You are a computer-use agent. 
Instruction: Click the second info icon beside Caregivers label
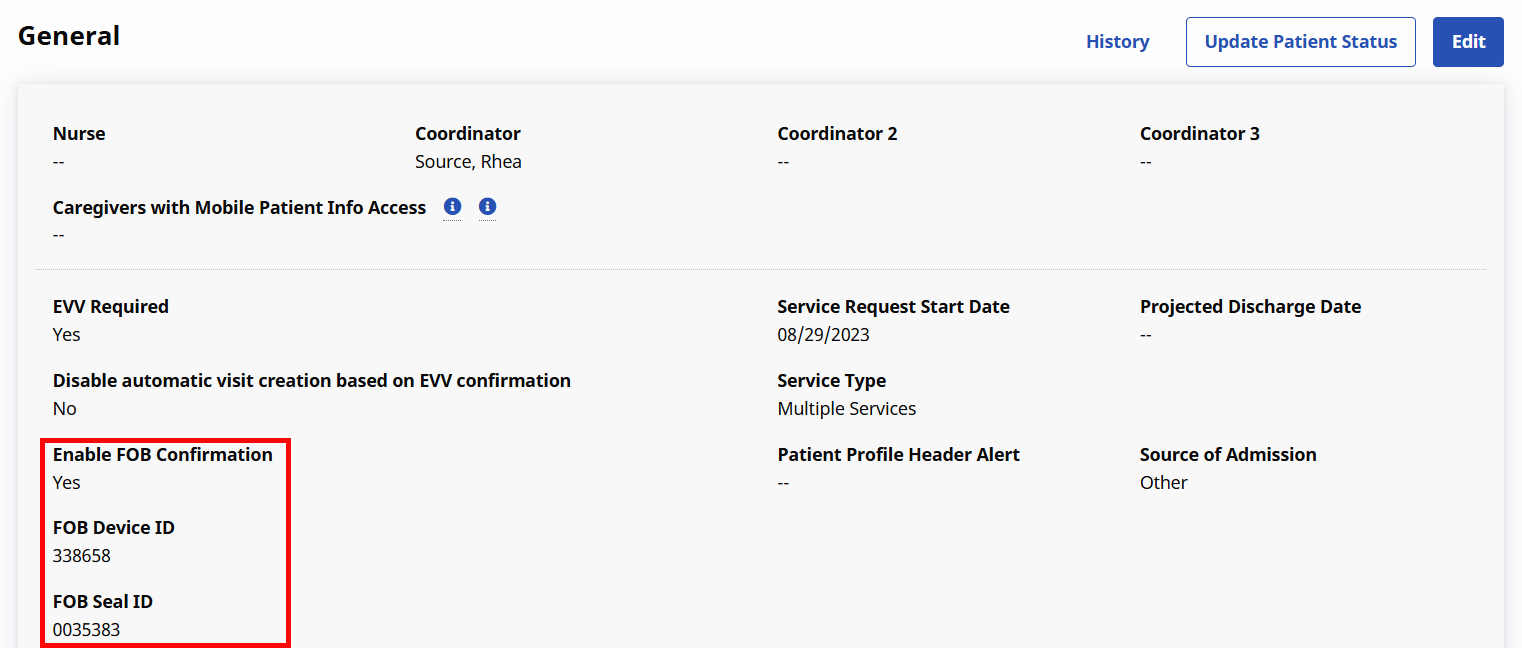(x=487, y=207)
